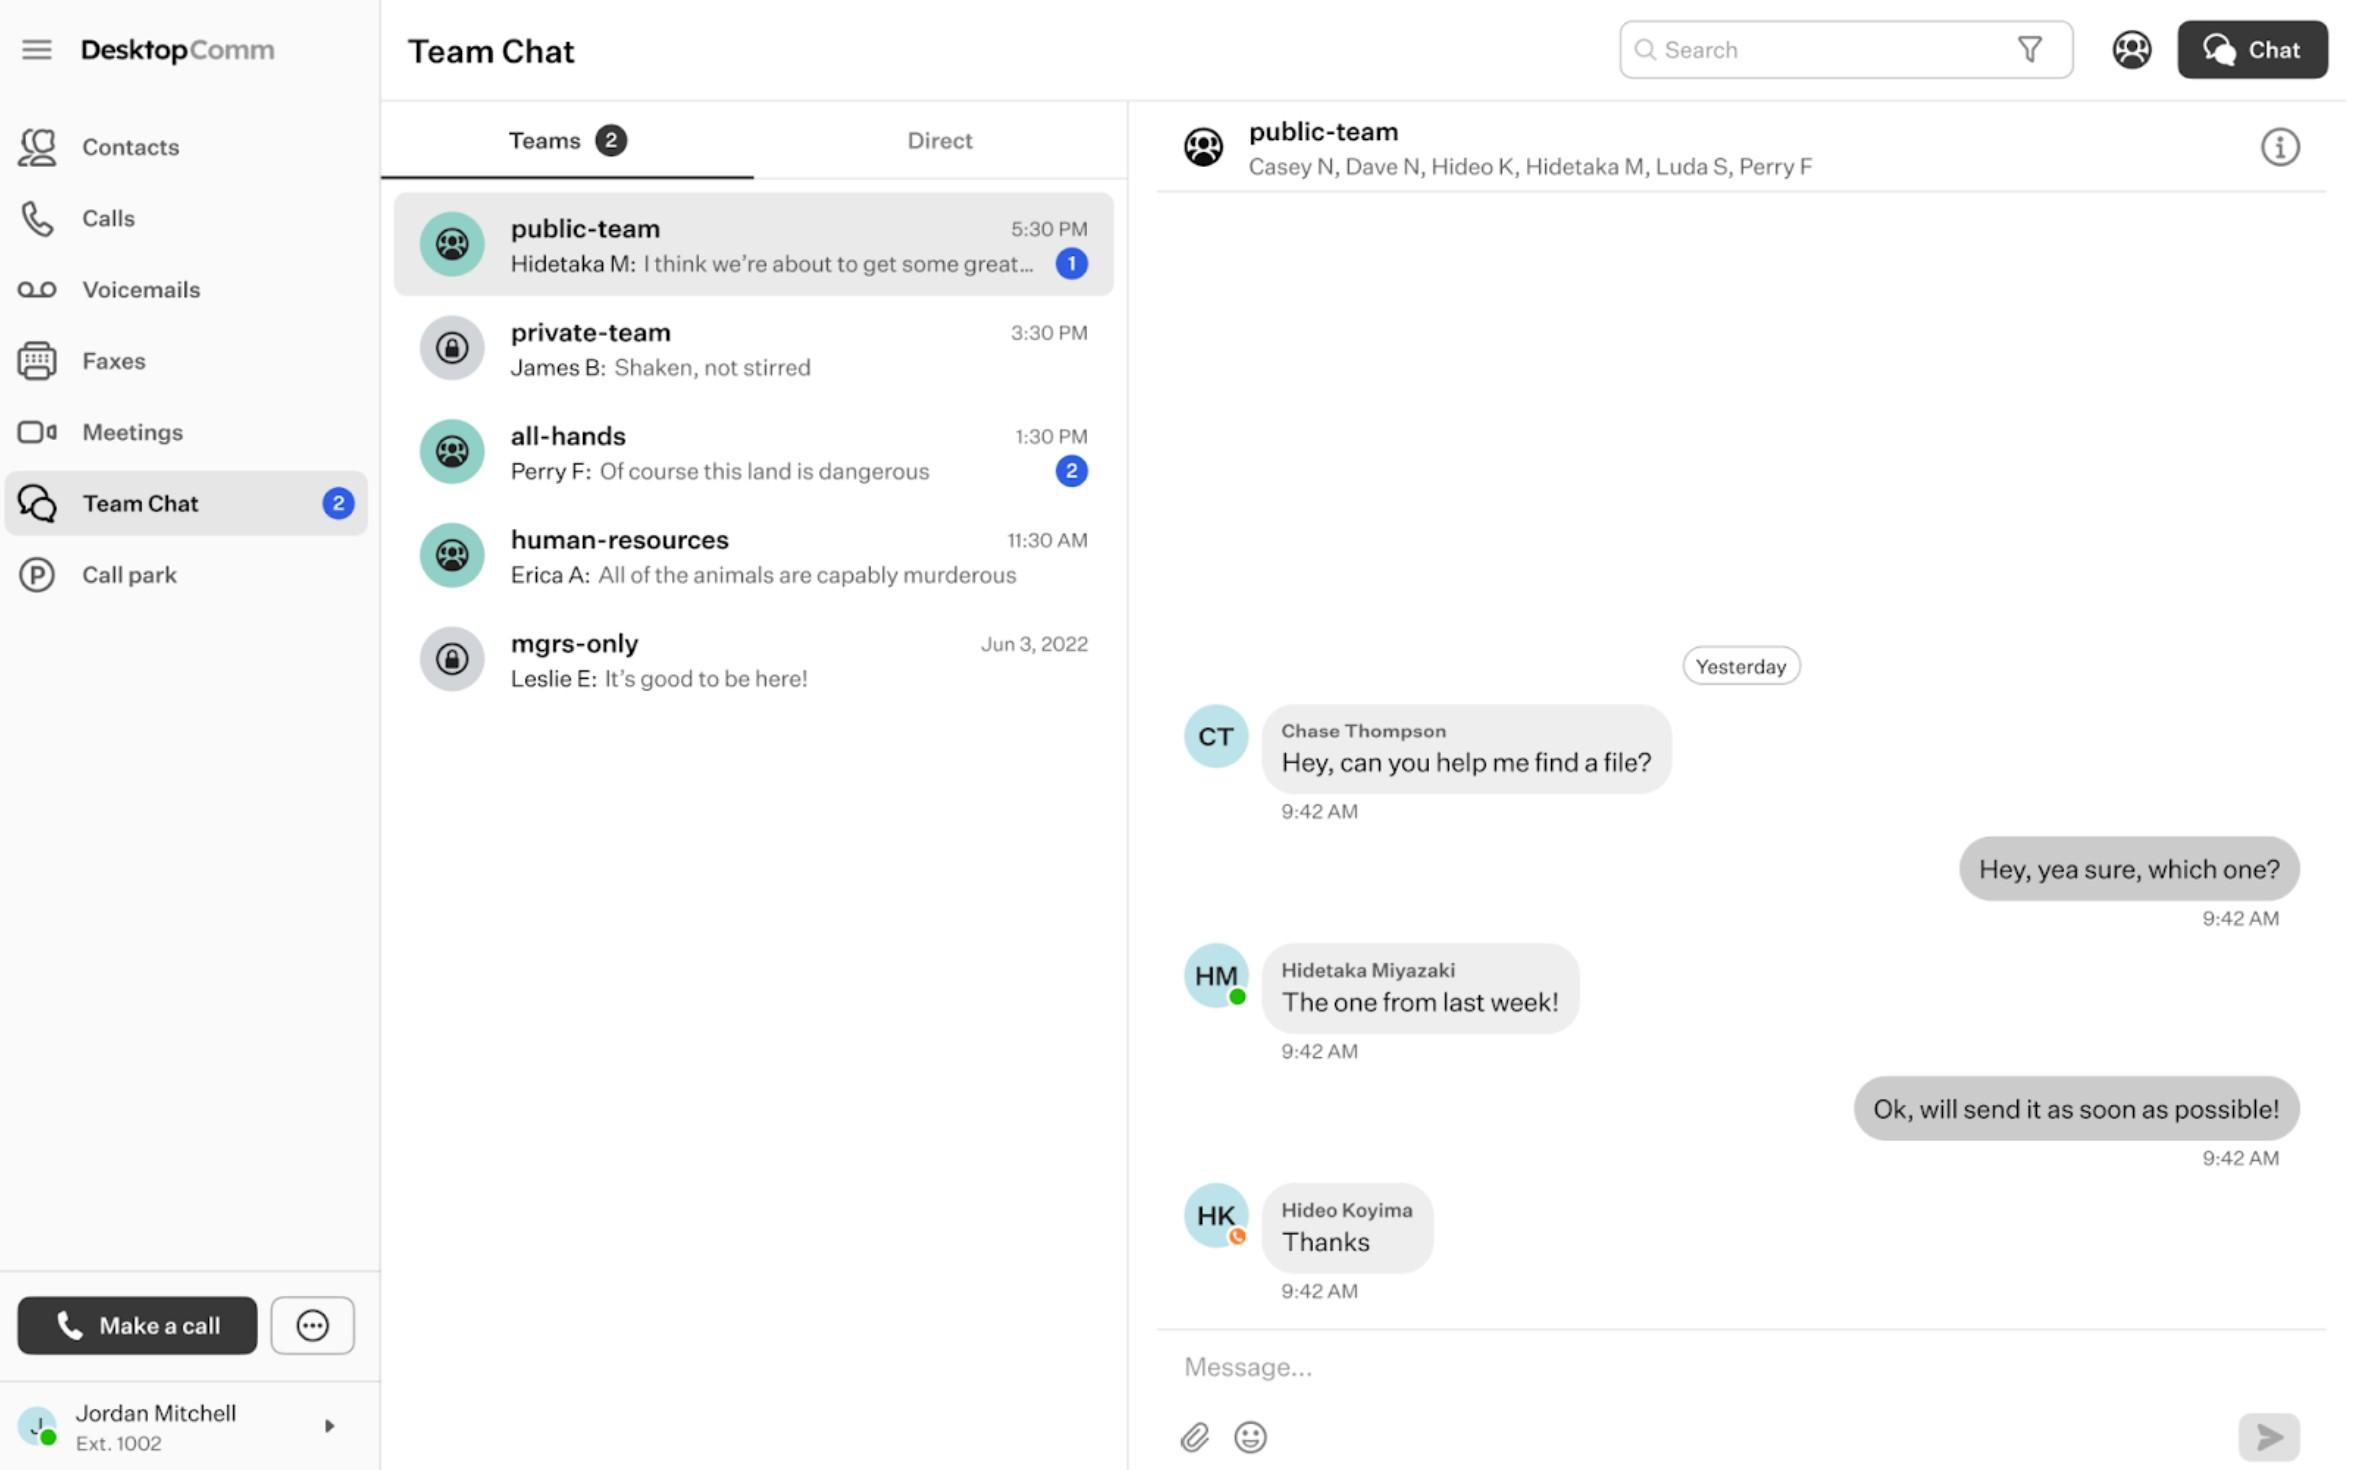This screenshot has width=2355, height=1470.
Task: Open the hamburger menu icon
Action: click(x=37, y=49)
